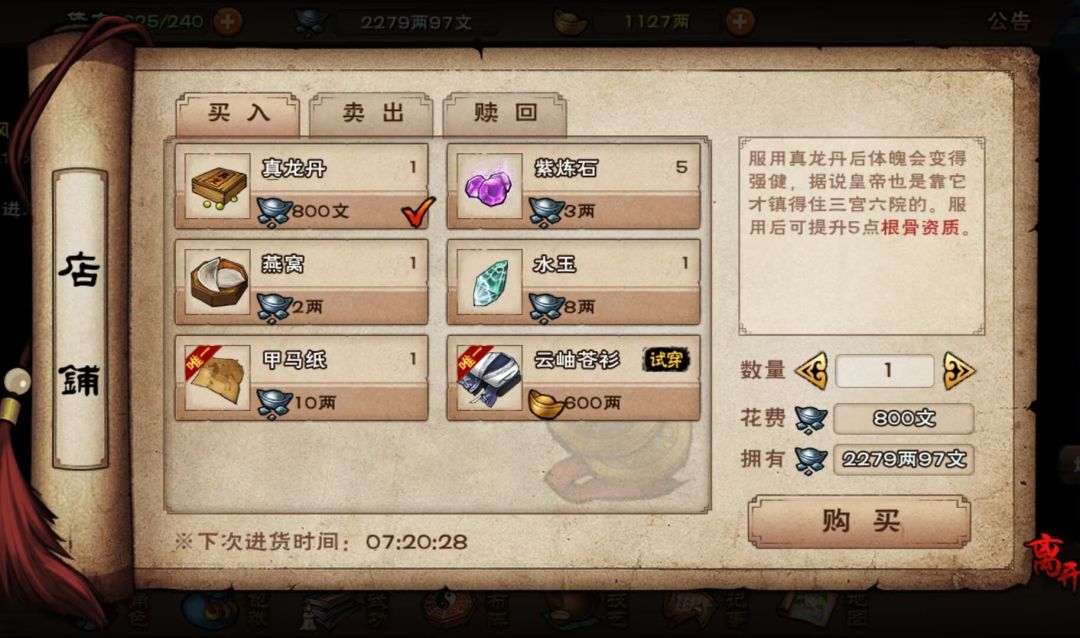Decrease quantity with left arrow
1080x638 pixels.
[811, 371]
